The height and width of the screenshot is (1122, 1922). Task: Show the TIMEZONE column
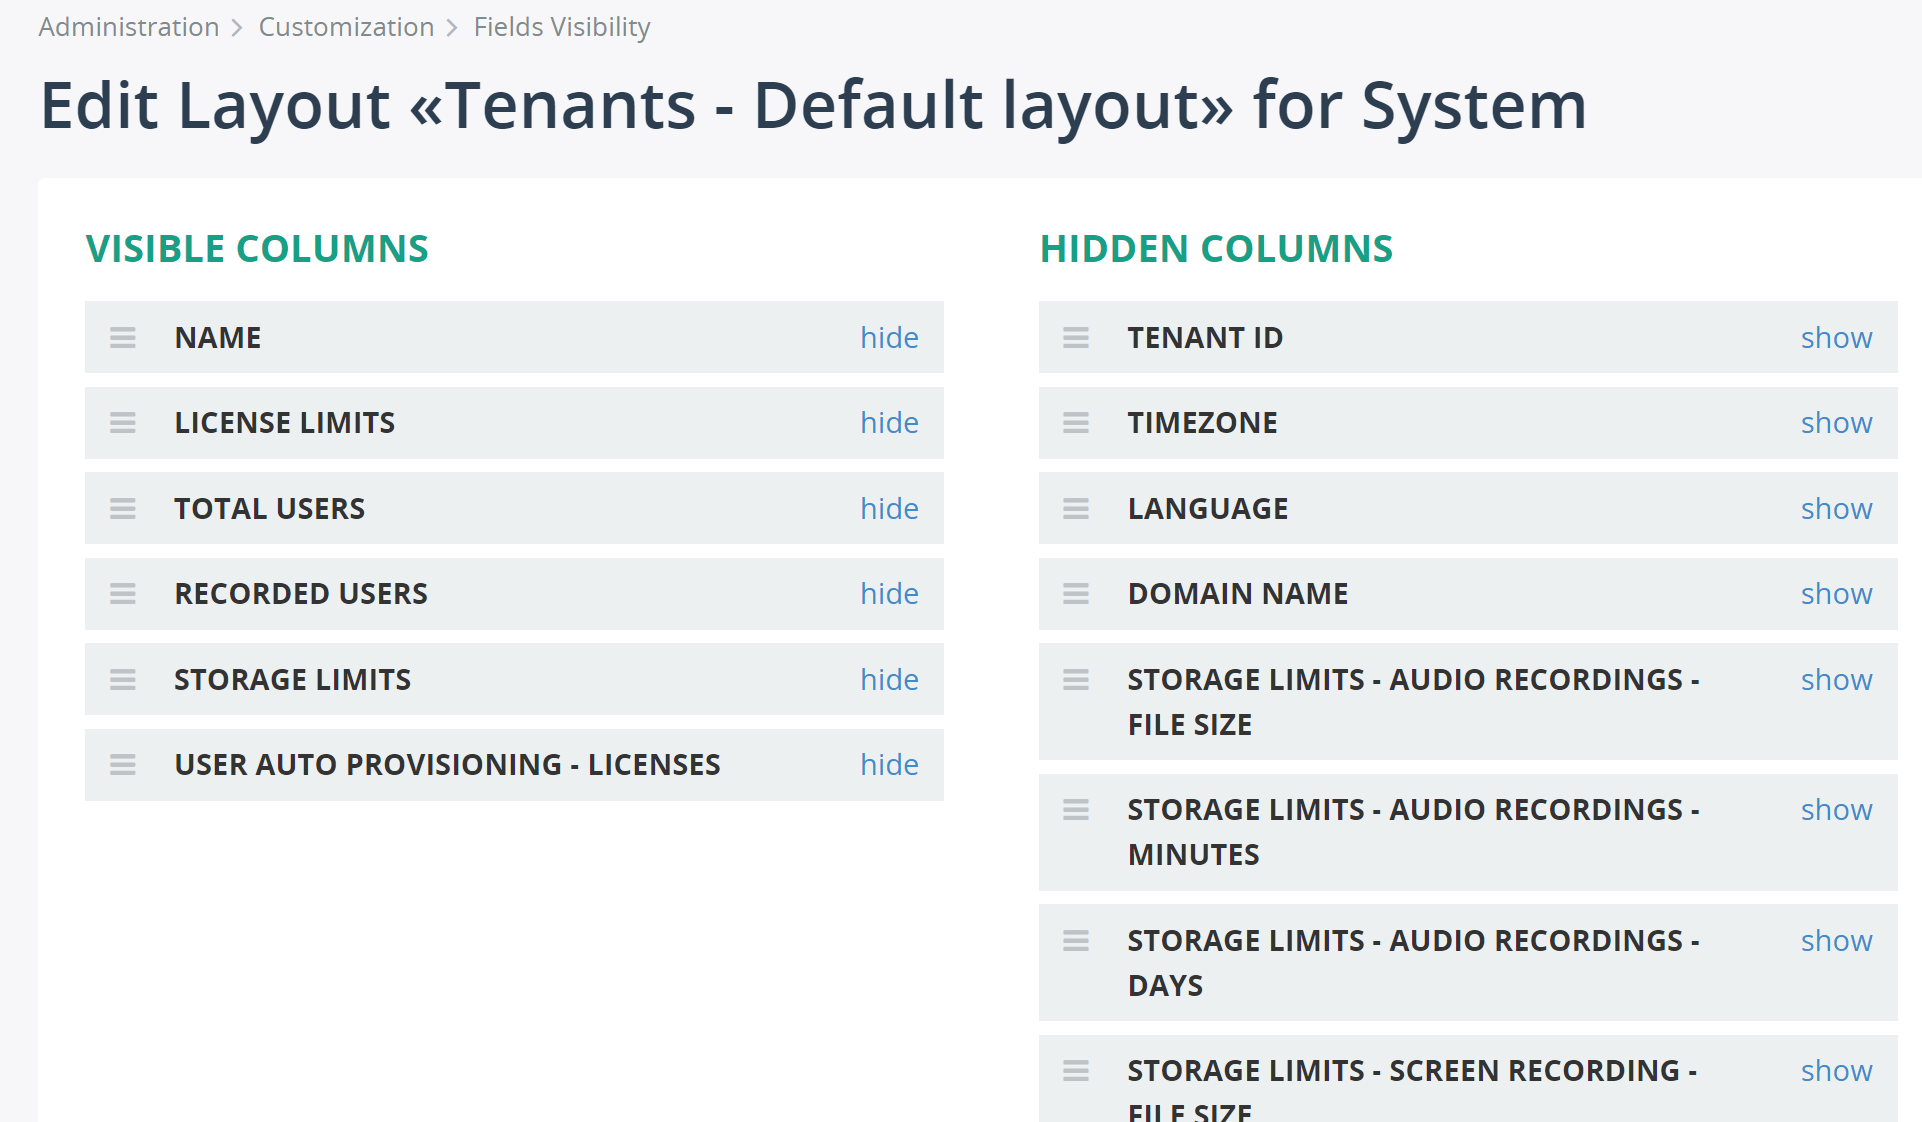(x=1837, y=423)
